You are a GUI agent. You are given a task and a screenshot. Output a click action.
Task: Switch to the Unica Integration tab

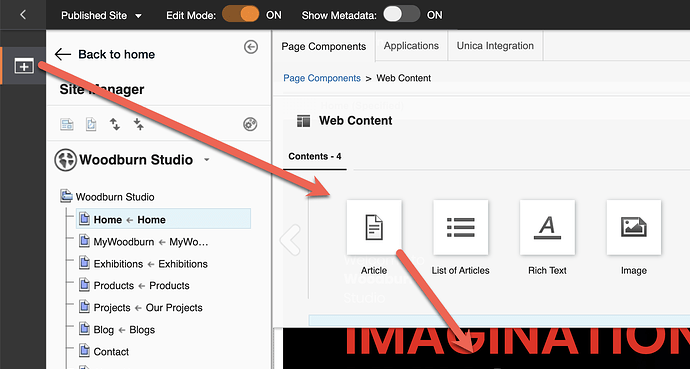tap(495, 46)
